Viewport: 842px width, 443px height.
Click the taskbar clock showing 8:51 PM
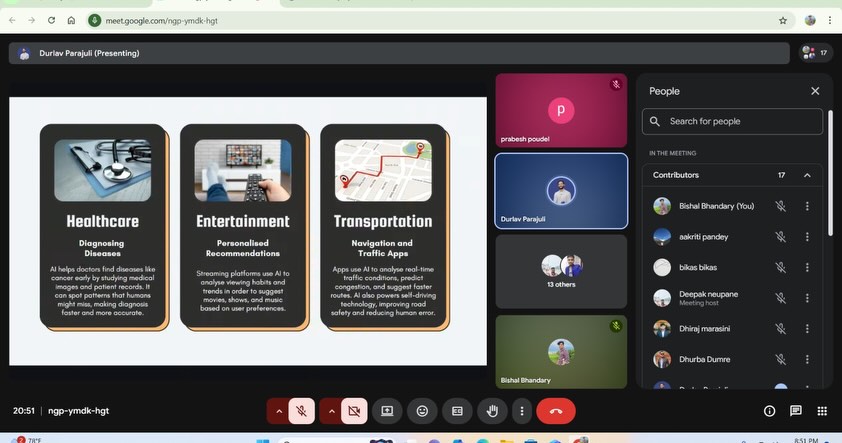(807, 440)
